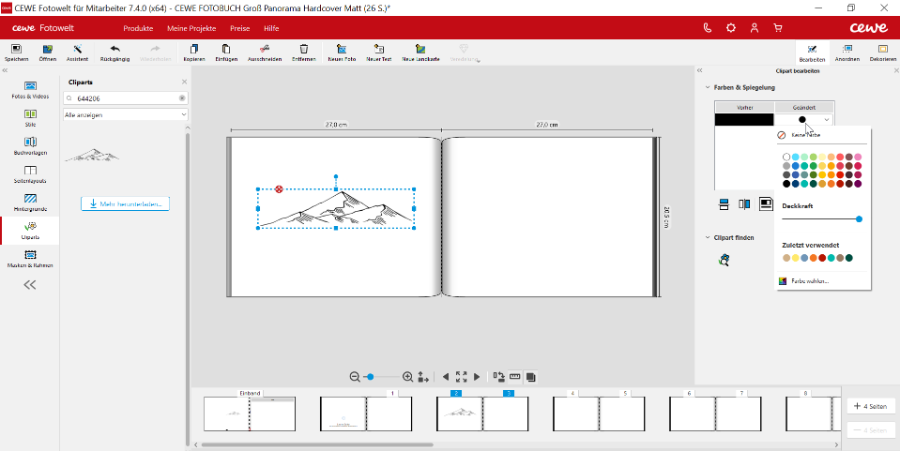This screenshot has height=451, width=900.
Task: Pick the orange swatch in Zuletzt verwendet
Action: tap(813, 258)
